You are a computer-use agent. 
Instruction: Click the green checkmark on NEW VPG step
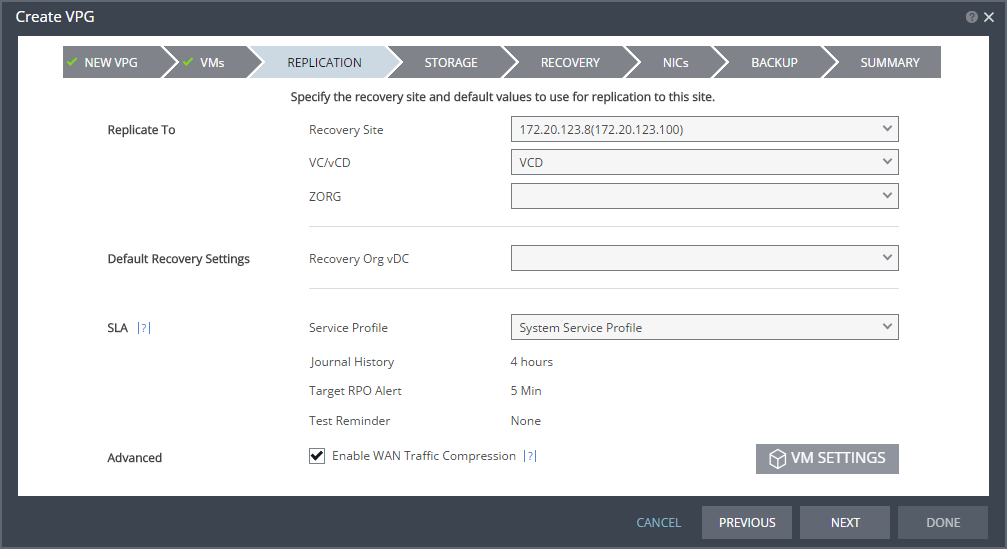click(x=72, y=62)
